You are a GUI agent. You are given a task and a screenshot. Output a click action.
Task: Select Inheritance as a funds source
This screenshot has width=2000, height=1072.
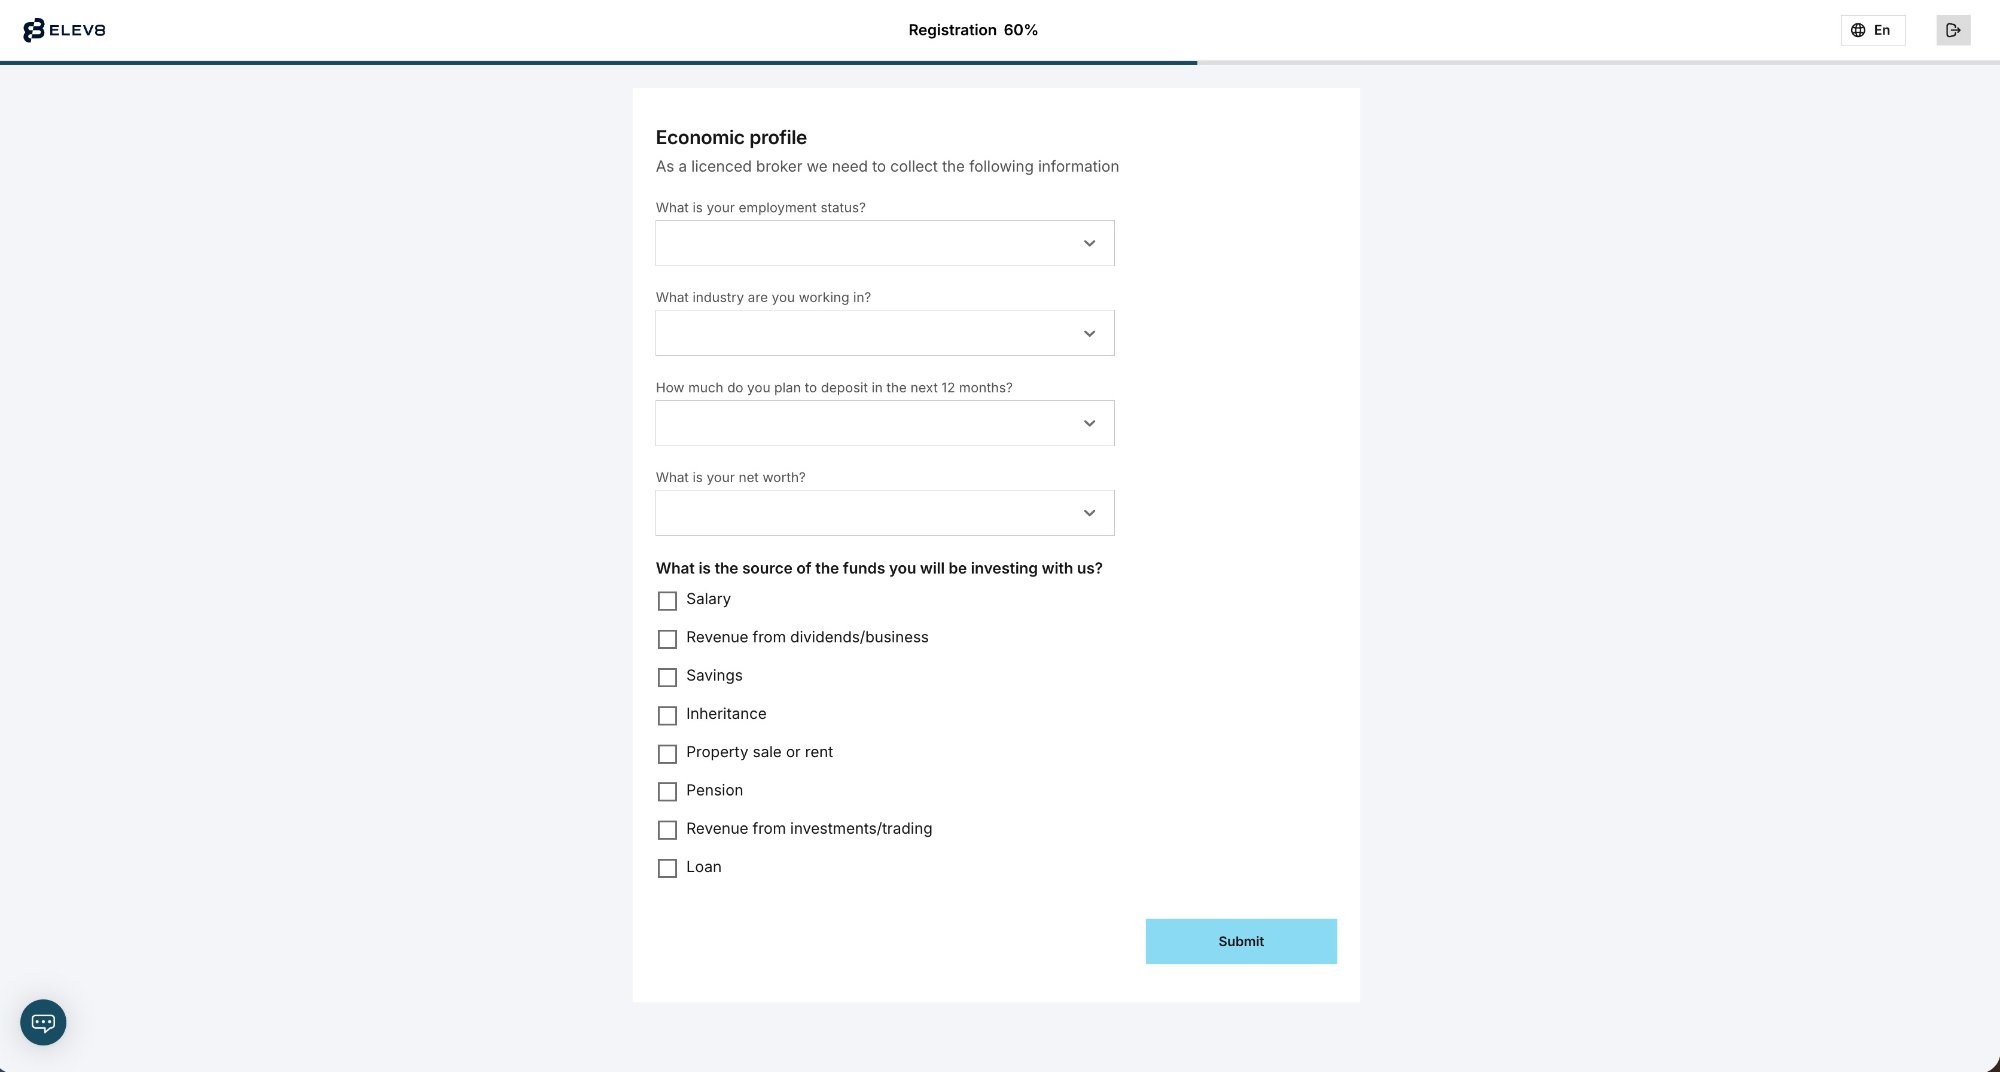(x=667, y=715)
